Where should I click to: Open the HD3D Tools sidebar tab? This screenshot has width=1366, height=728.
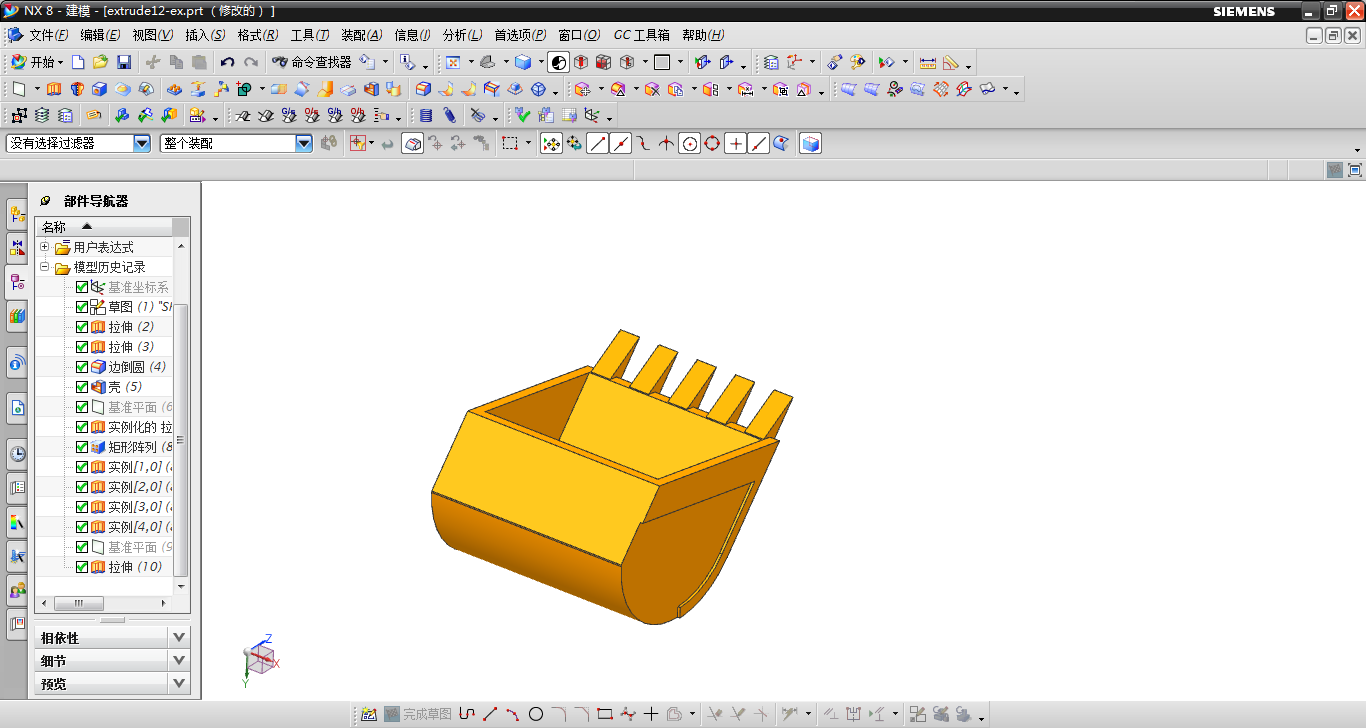(x=17, y=364)
